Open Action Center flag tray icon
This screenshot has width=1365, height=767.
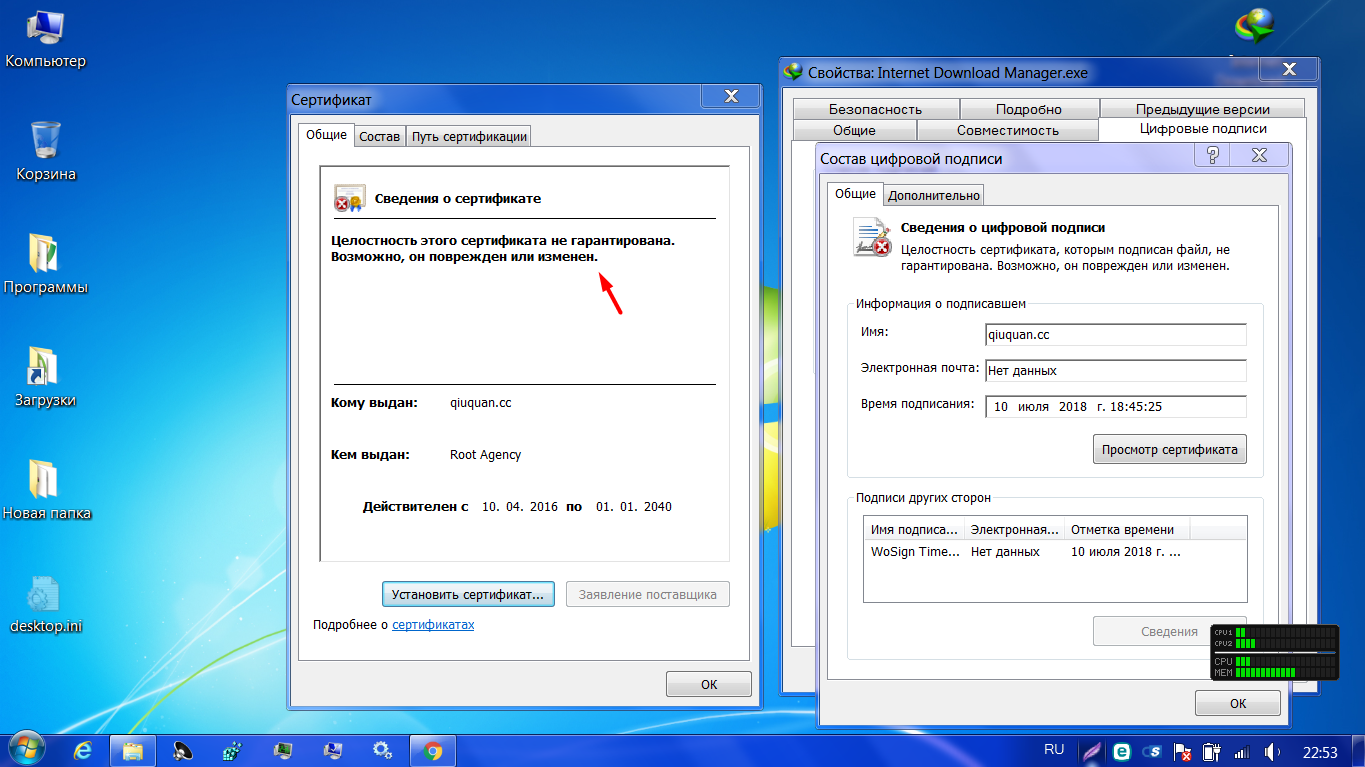1182,751
